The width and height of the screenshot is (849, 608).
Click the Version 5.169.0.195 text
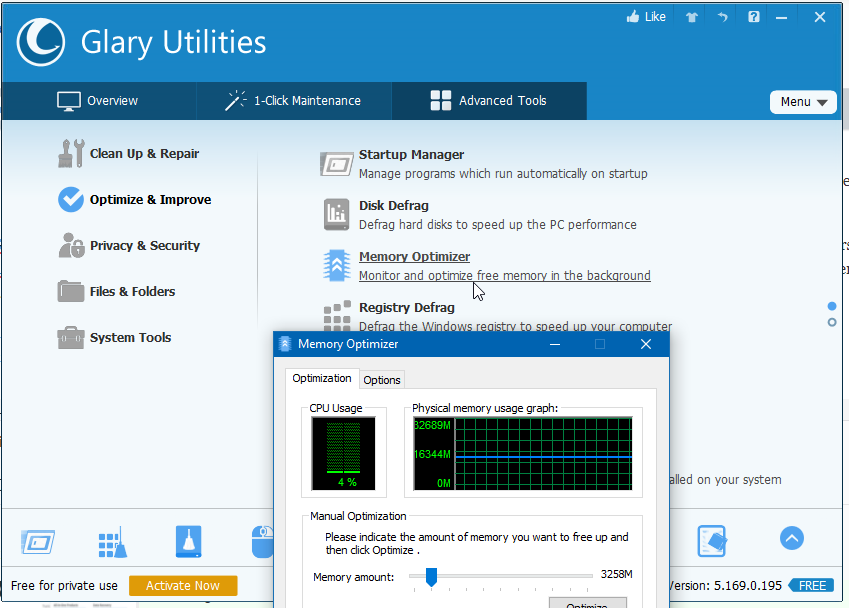(x=726, y=586)
